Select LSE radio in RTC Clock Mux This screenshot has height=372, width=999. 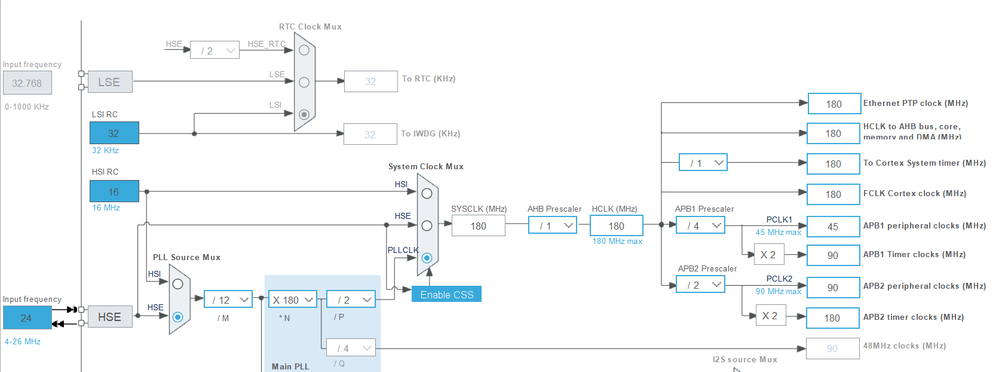[305, 82]
